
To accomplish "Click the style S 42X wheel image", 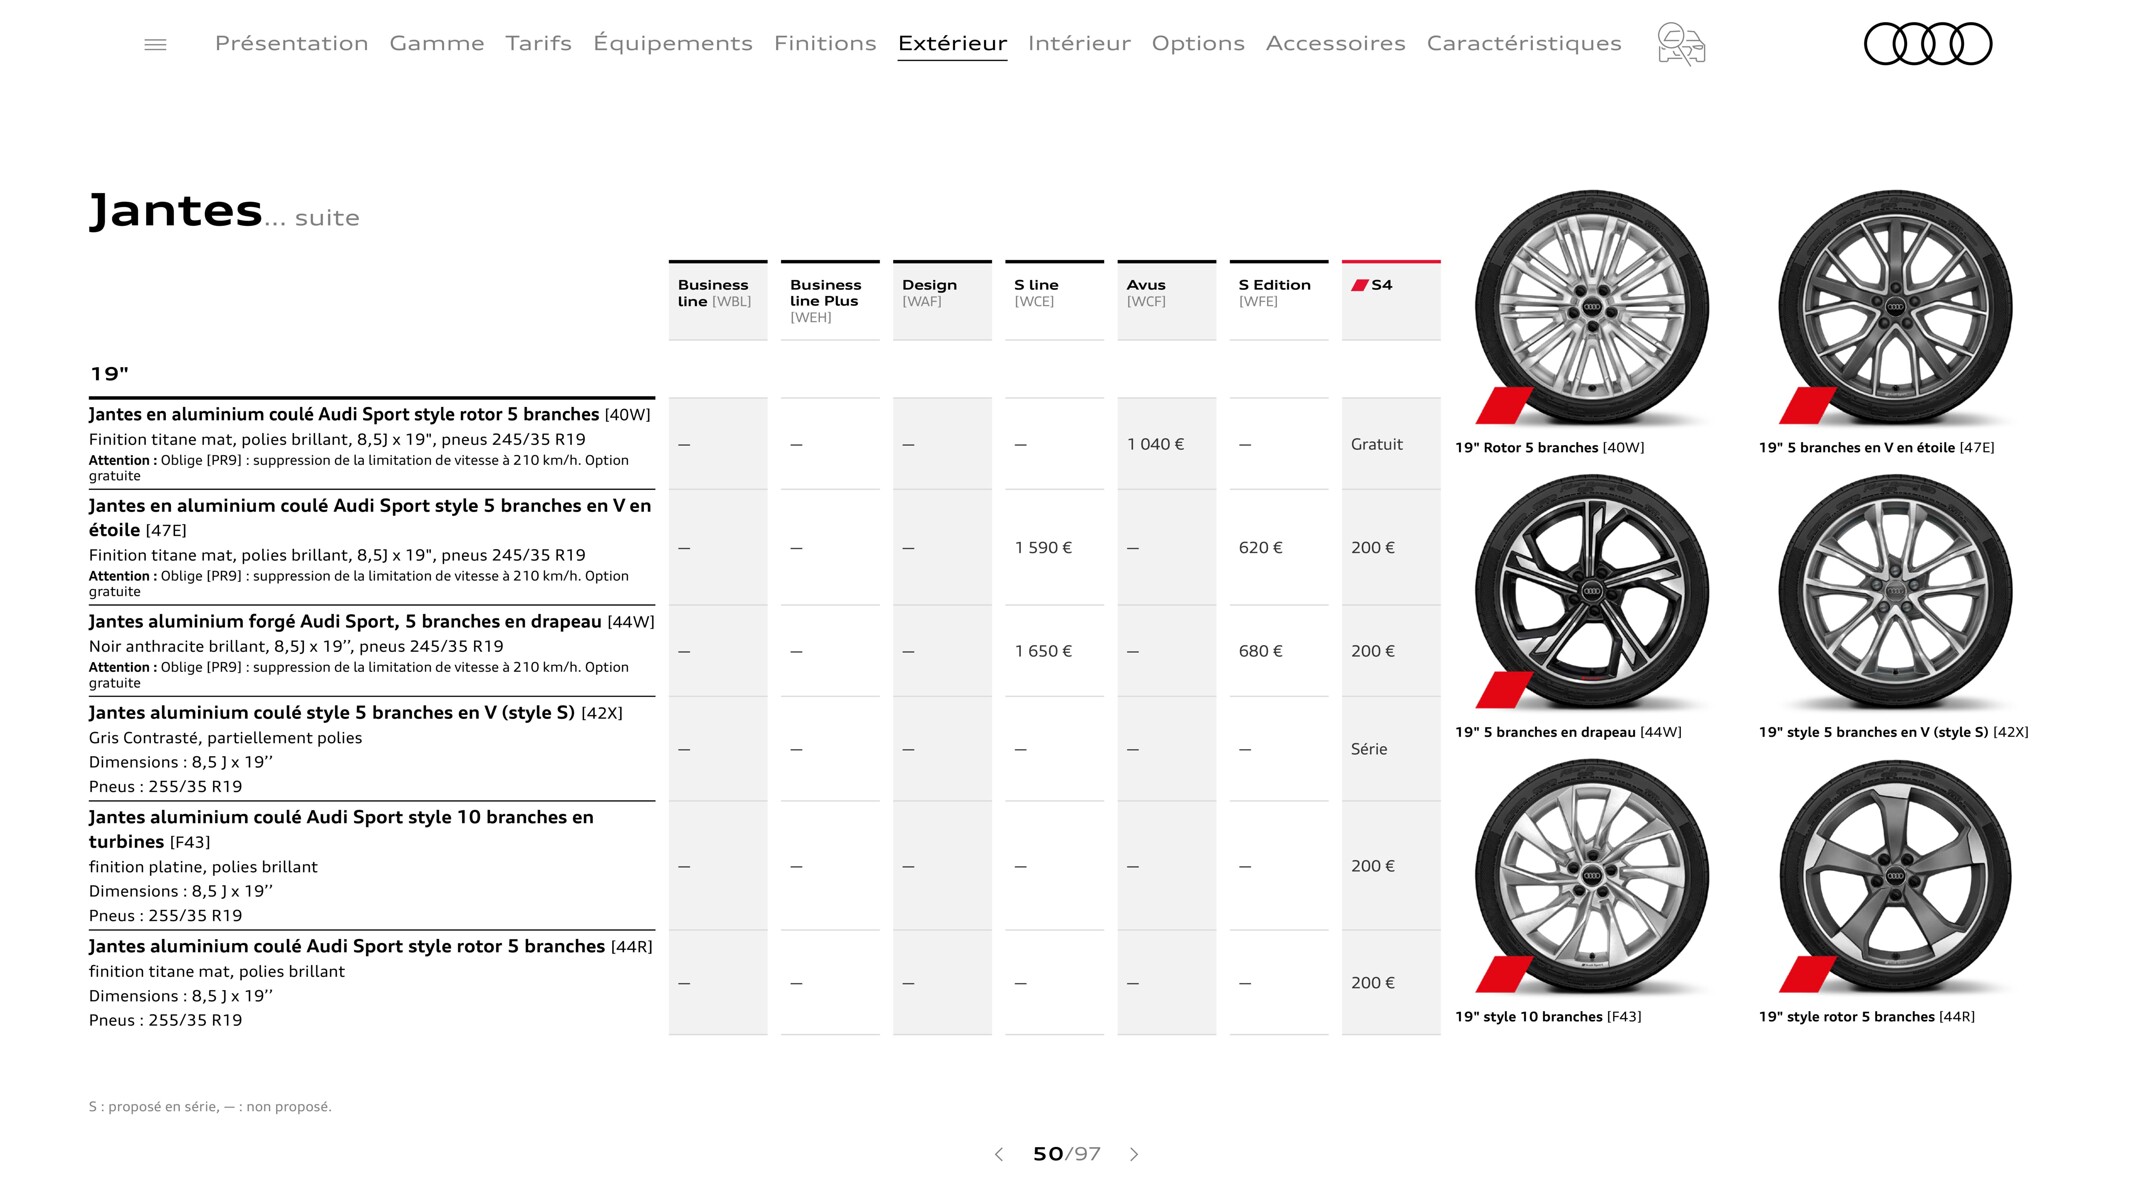I will 1895,592.
